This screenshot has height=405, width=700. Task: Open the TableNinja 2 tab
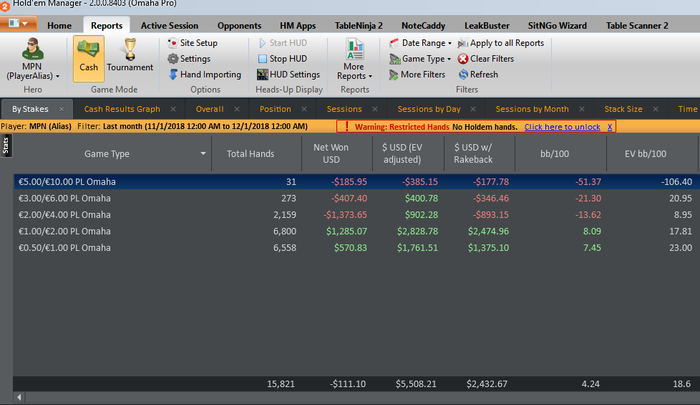click(x=358, y=25)
